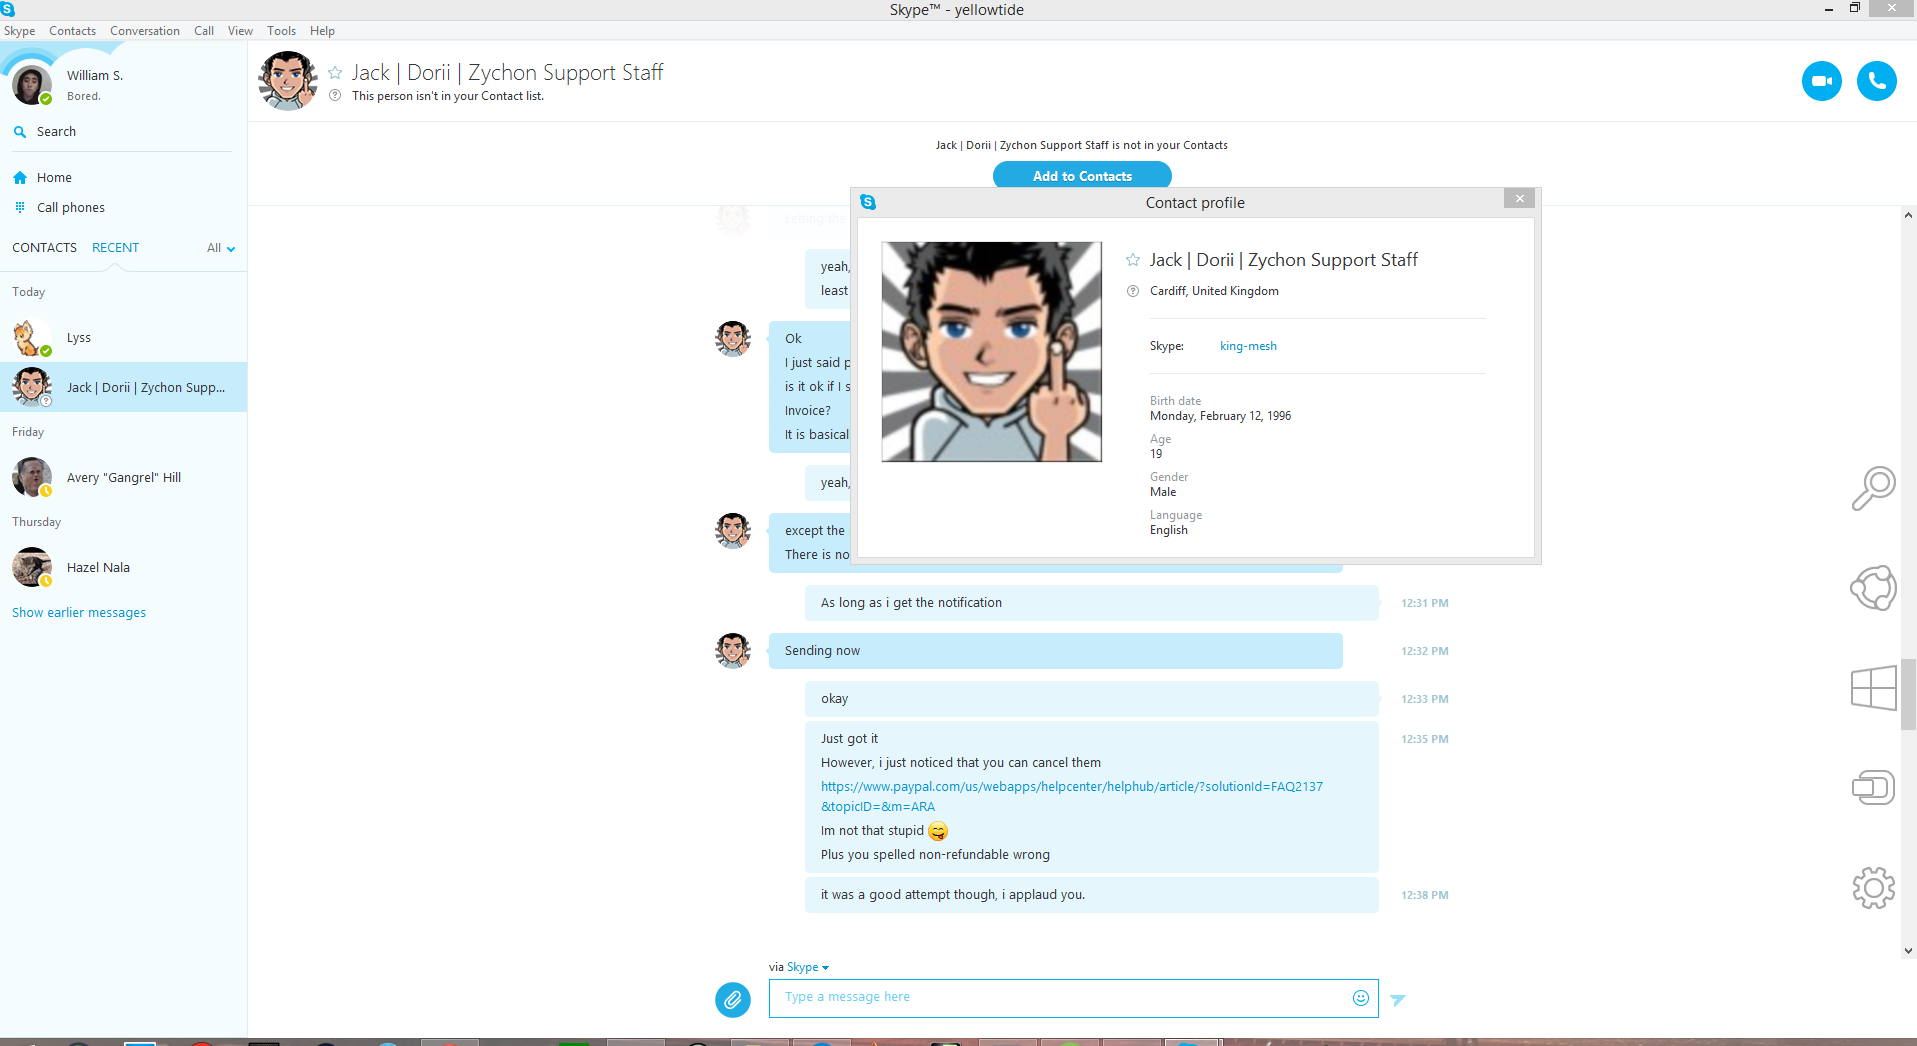Click Skype logo in Contact profile dialog

(868, 202)
